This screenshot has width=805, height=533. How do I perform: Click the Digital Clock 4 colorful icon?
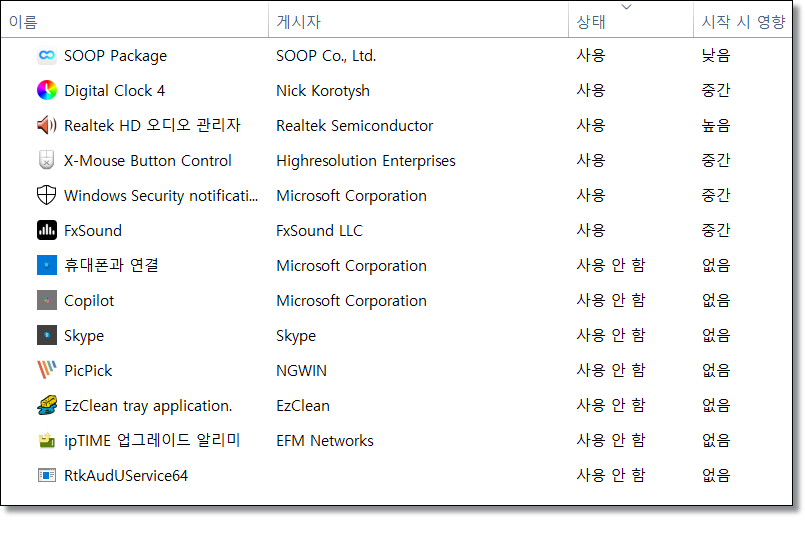[47, 90]
